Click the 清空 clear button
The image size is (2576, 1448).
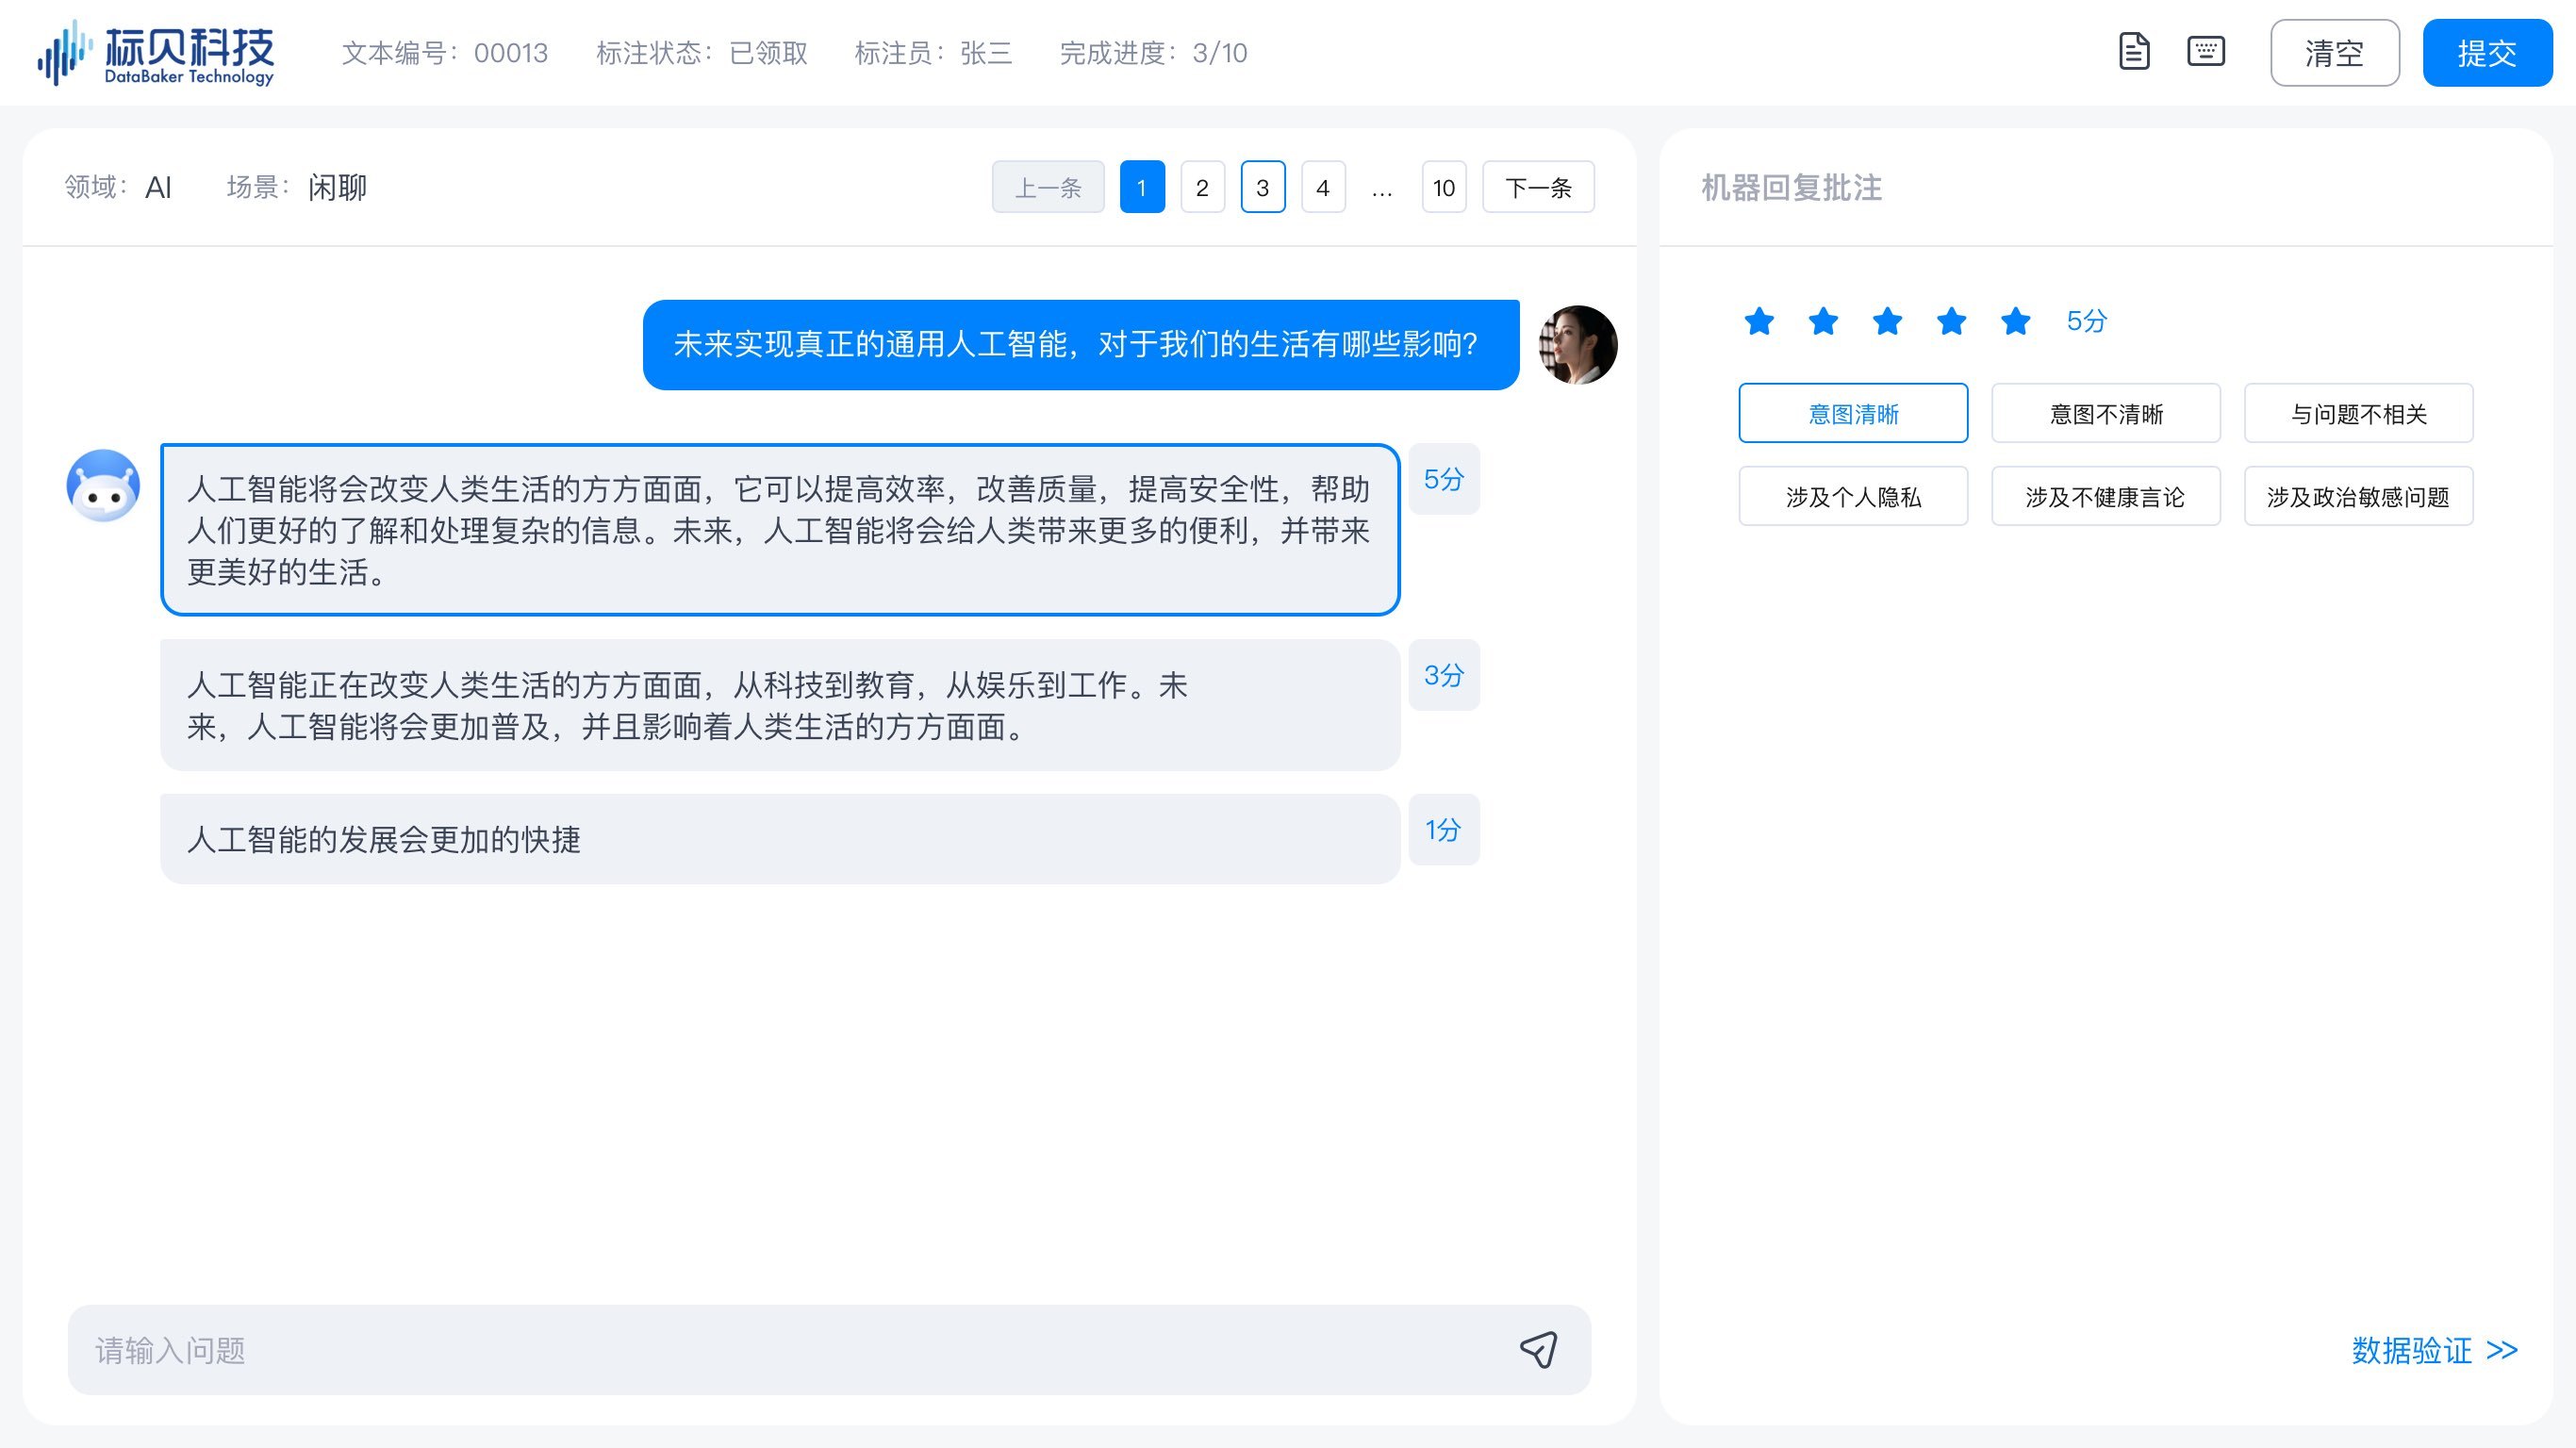tap(2334, 53)
